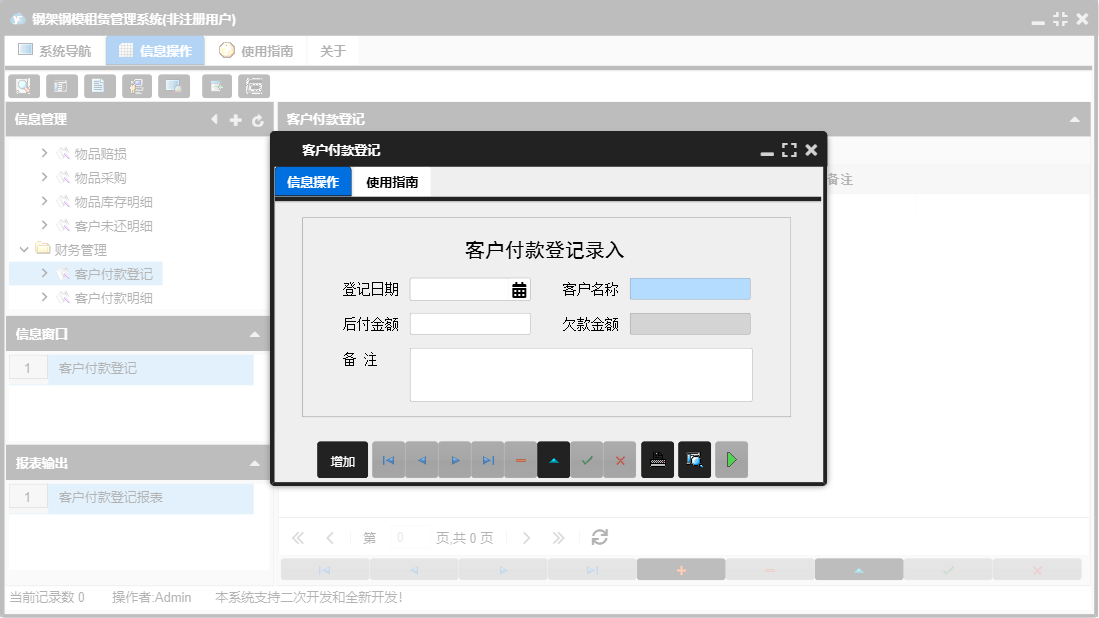Open the calendar picker beside 登记日期

517,288
